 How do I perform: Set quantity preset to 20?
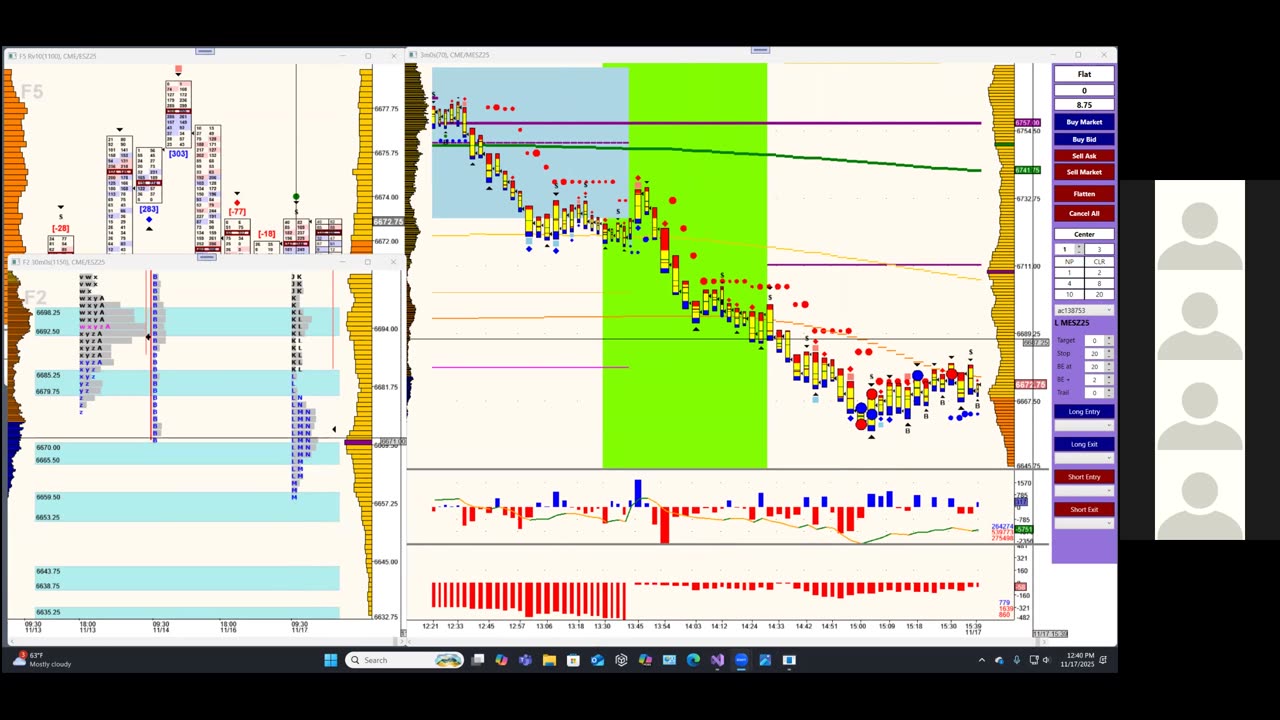1099,294
